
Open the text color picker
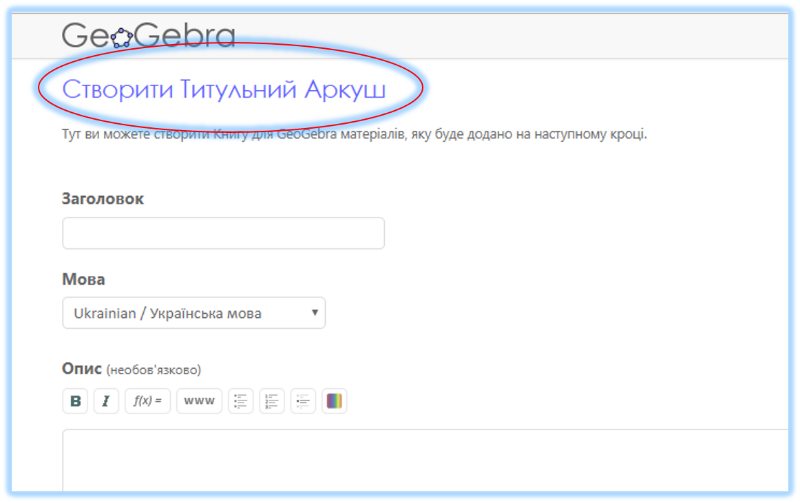pos(334,401)
